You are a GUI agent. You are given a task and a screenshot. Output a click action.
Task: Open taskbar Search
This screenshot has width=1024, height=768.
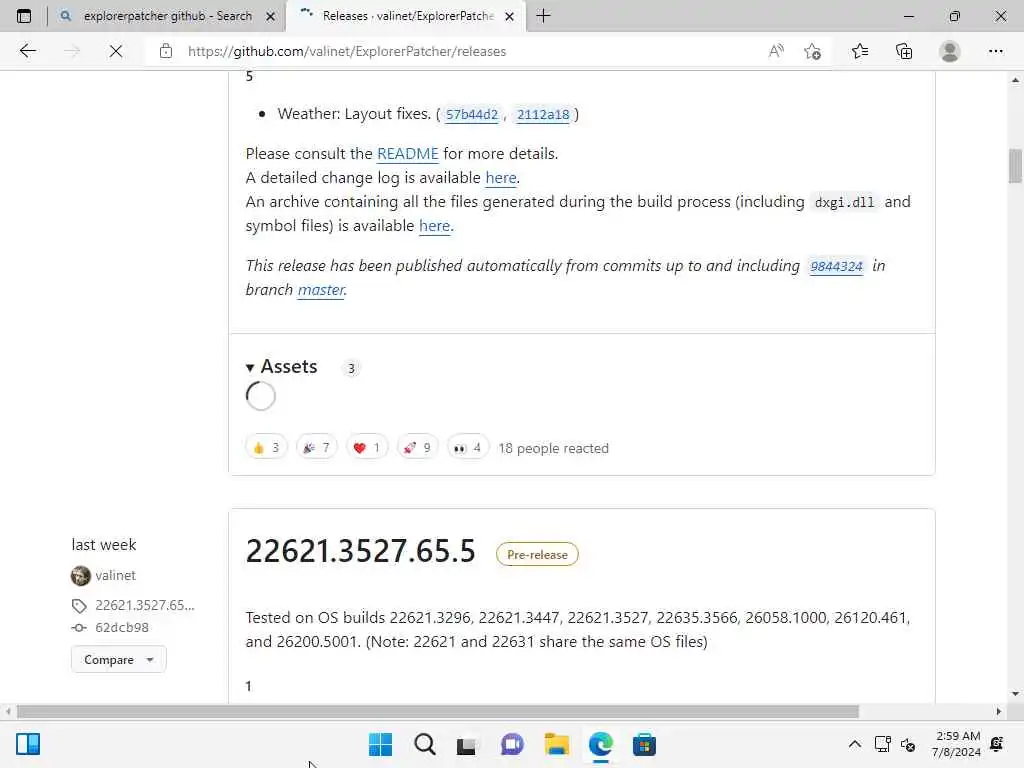[x=424, y=744]
